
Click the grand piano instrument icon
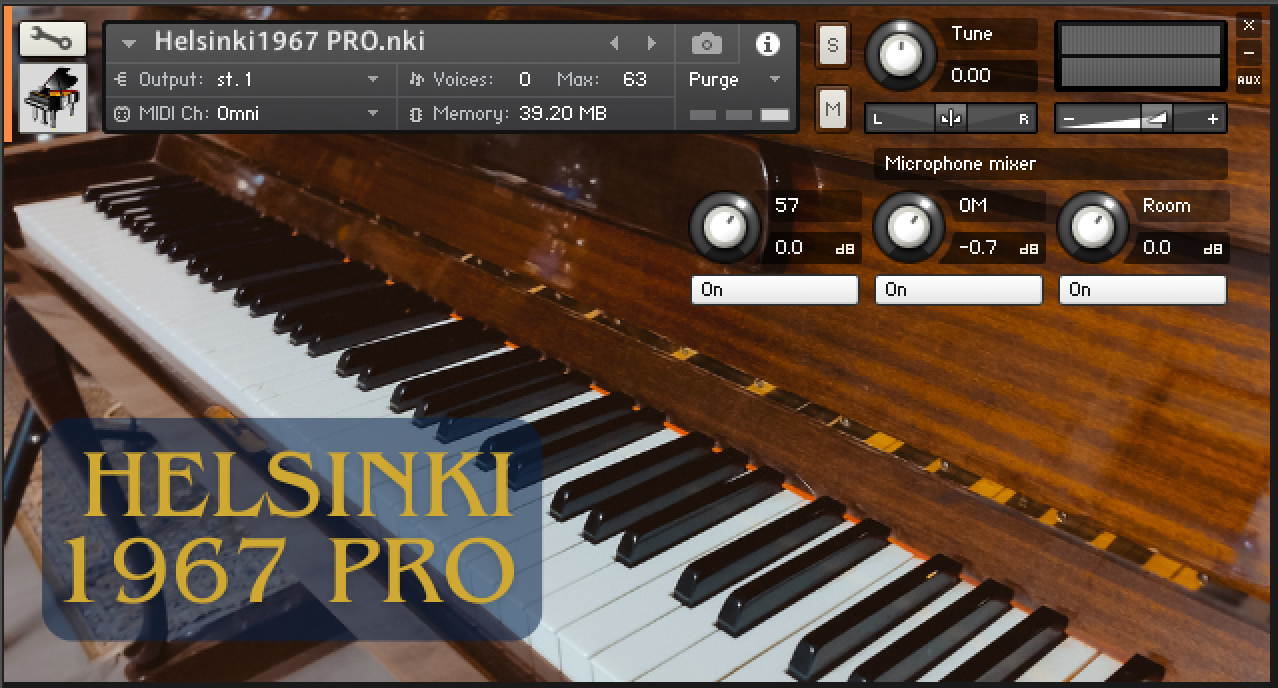[x=52, y=98]
